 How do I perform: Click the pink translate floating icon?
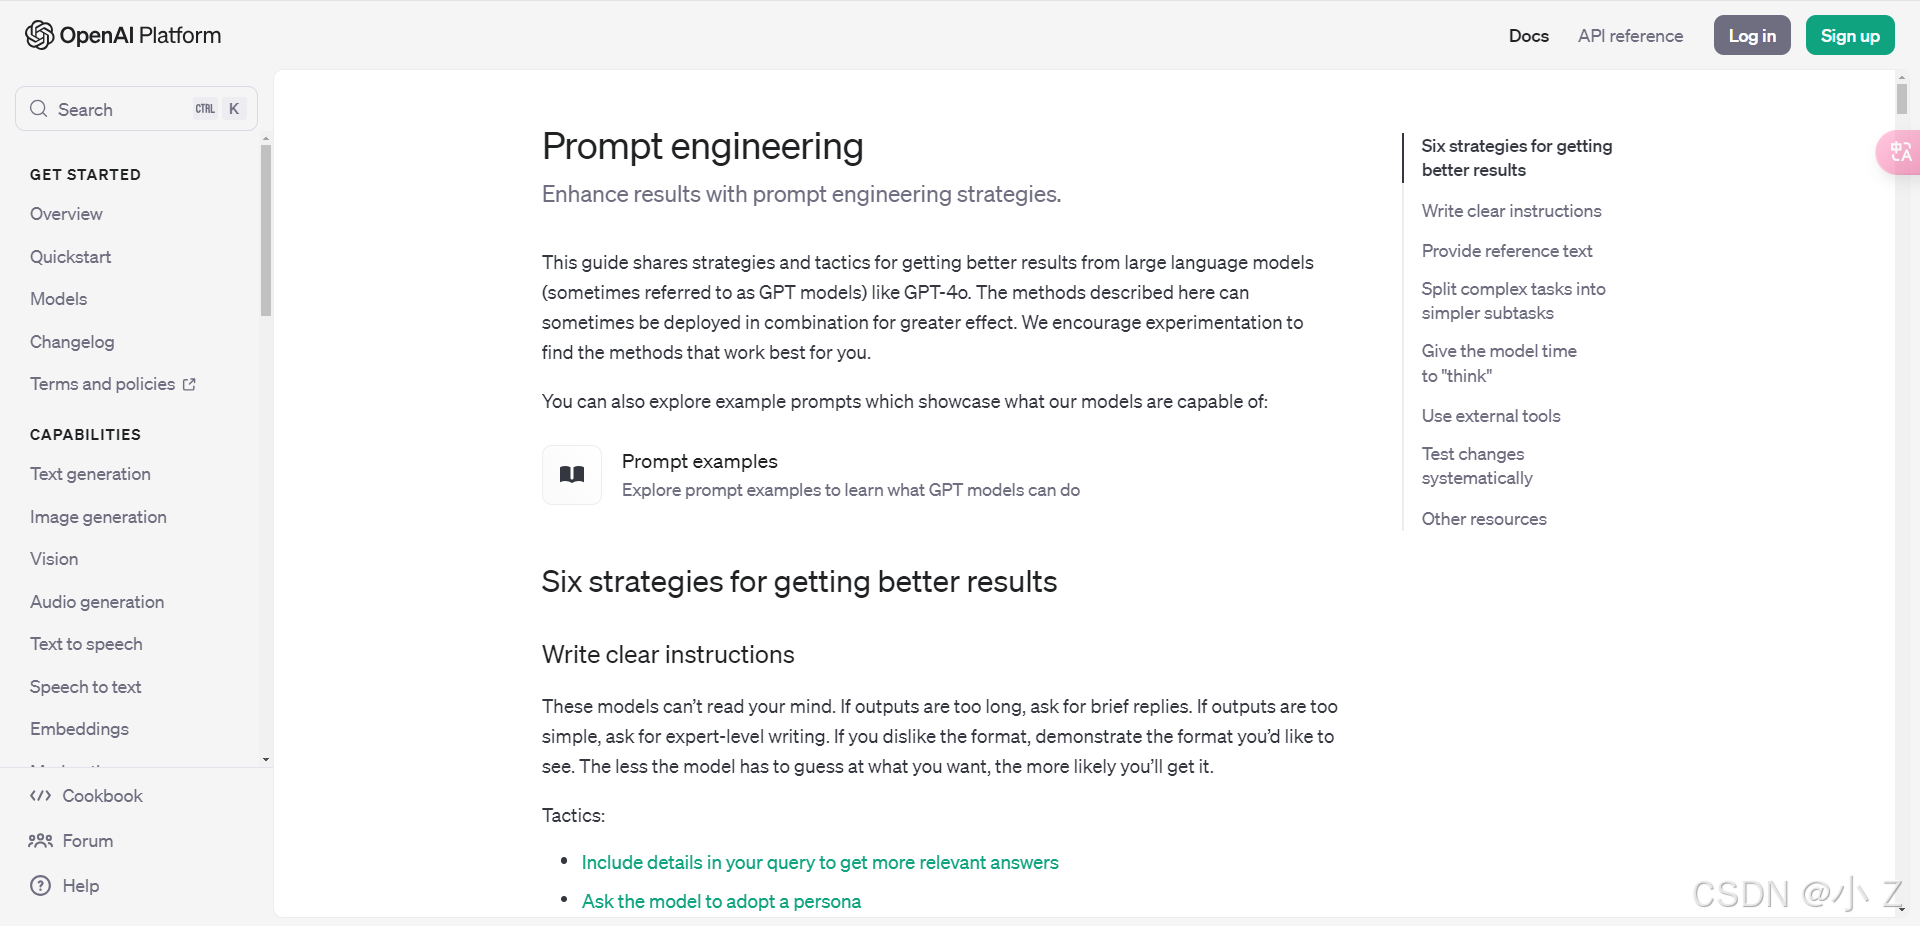1899,153
